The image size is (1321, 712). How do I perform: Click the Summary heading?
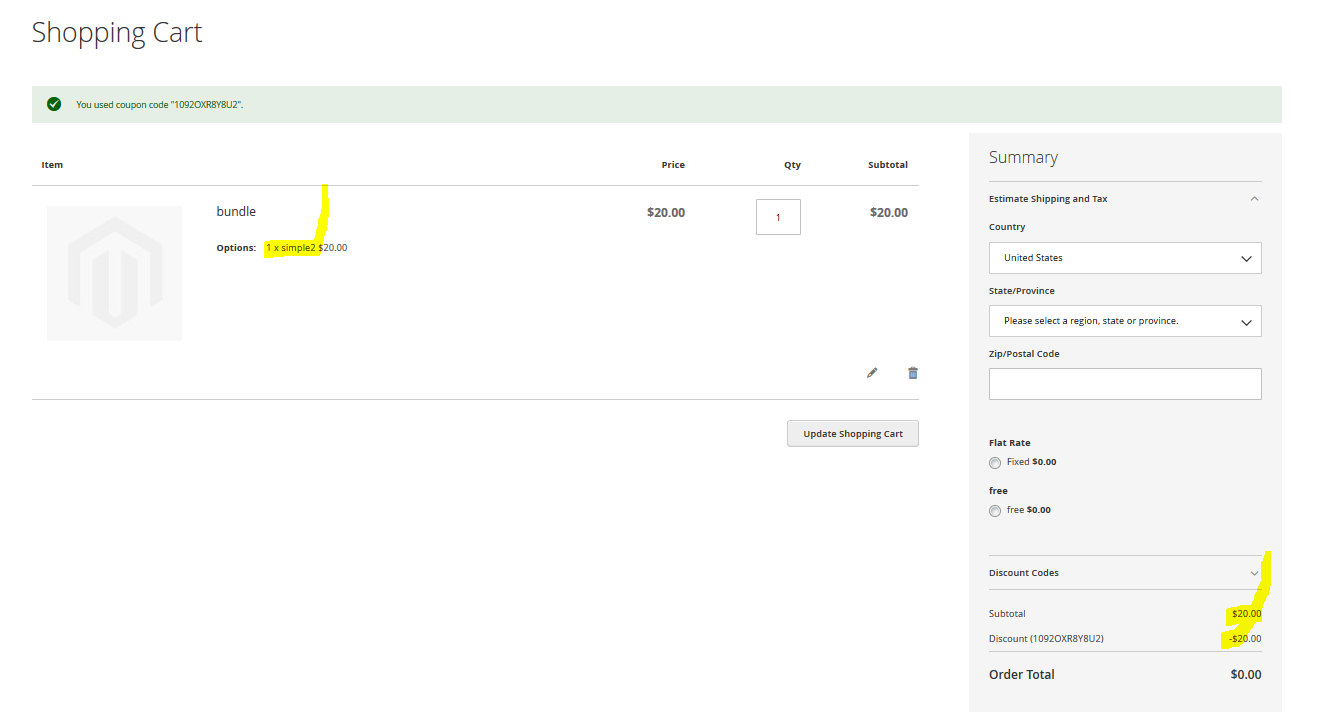tap(1023, 157)
